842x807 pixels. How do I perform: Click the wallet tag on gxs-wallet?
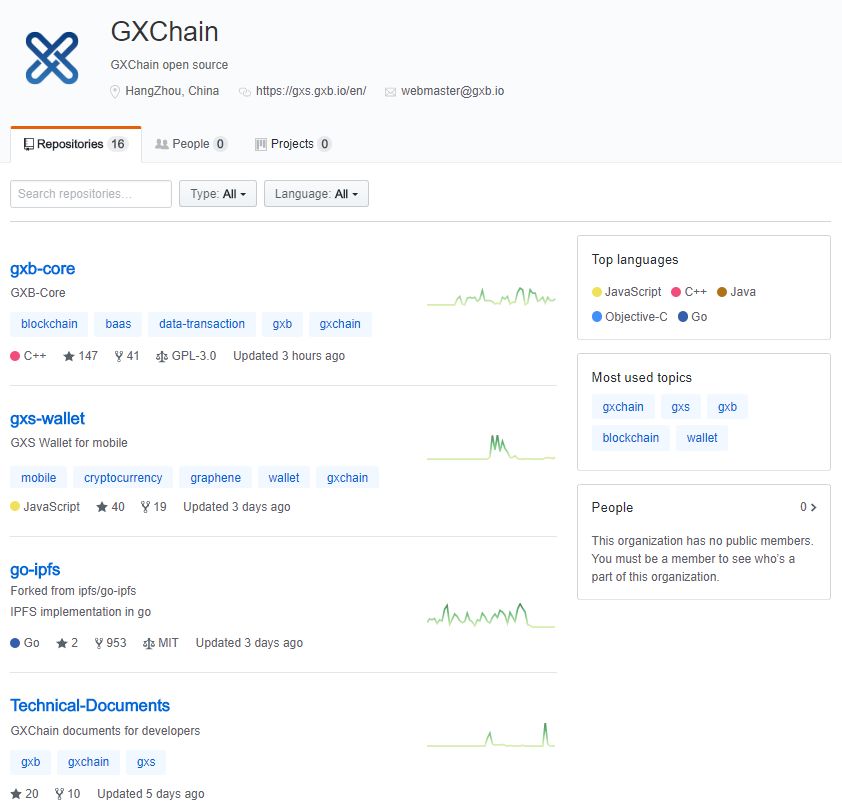[284, 478]
